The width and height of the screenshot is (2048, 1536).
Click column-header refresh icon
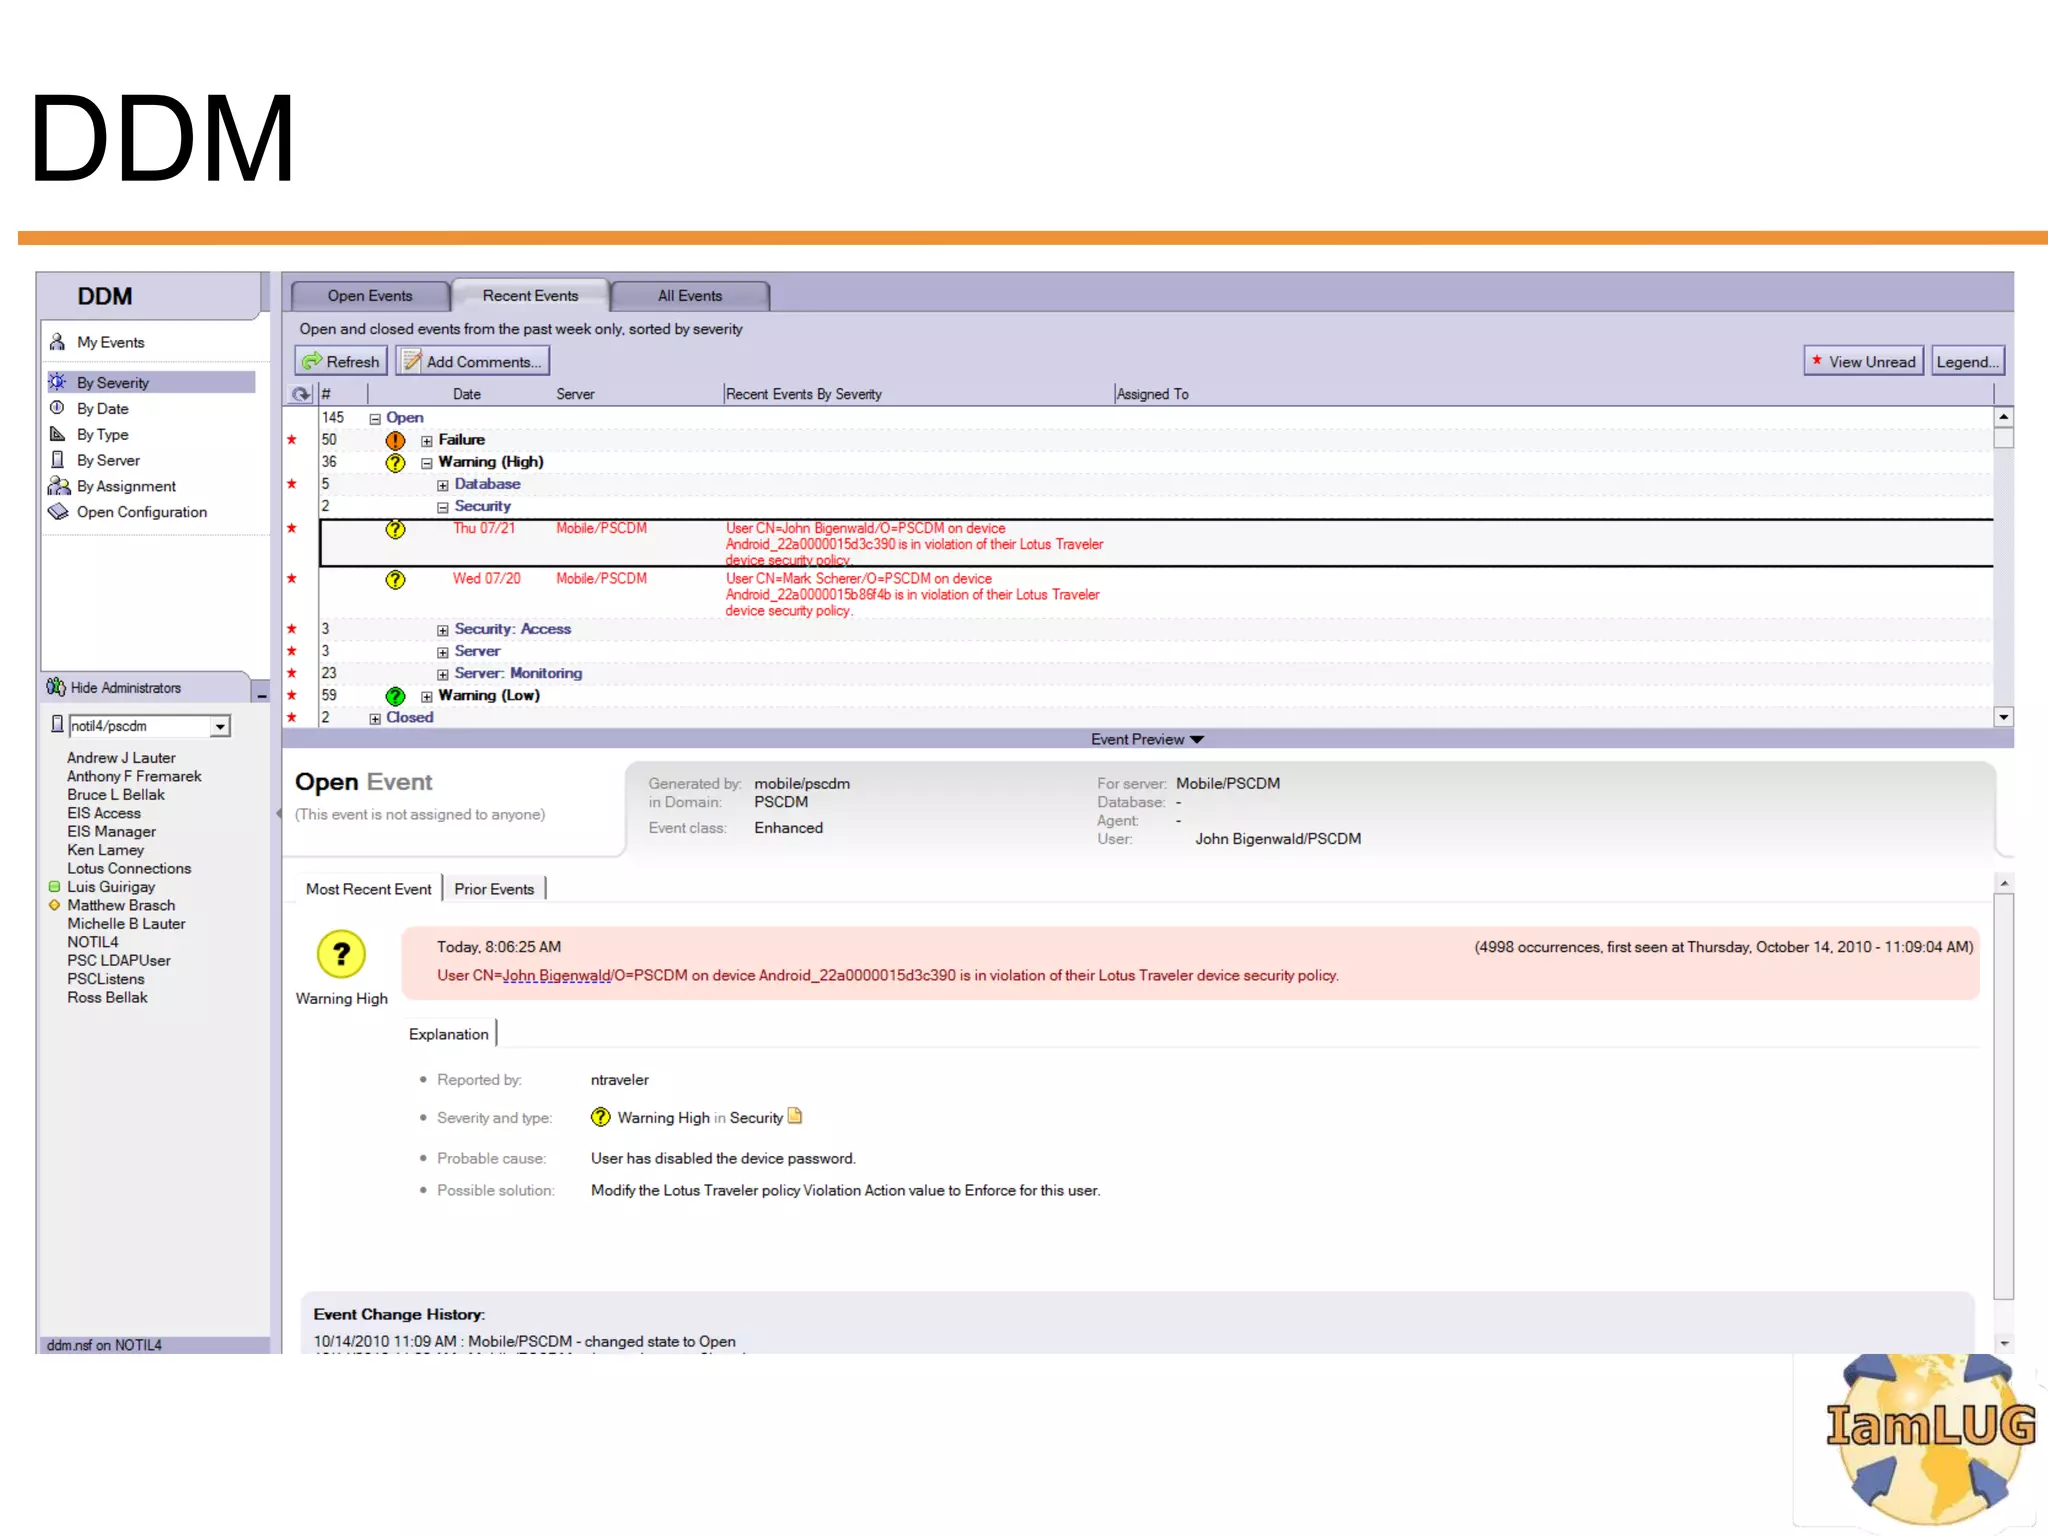301,394
